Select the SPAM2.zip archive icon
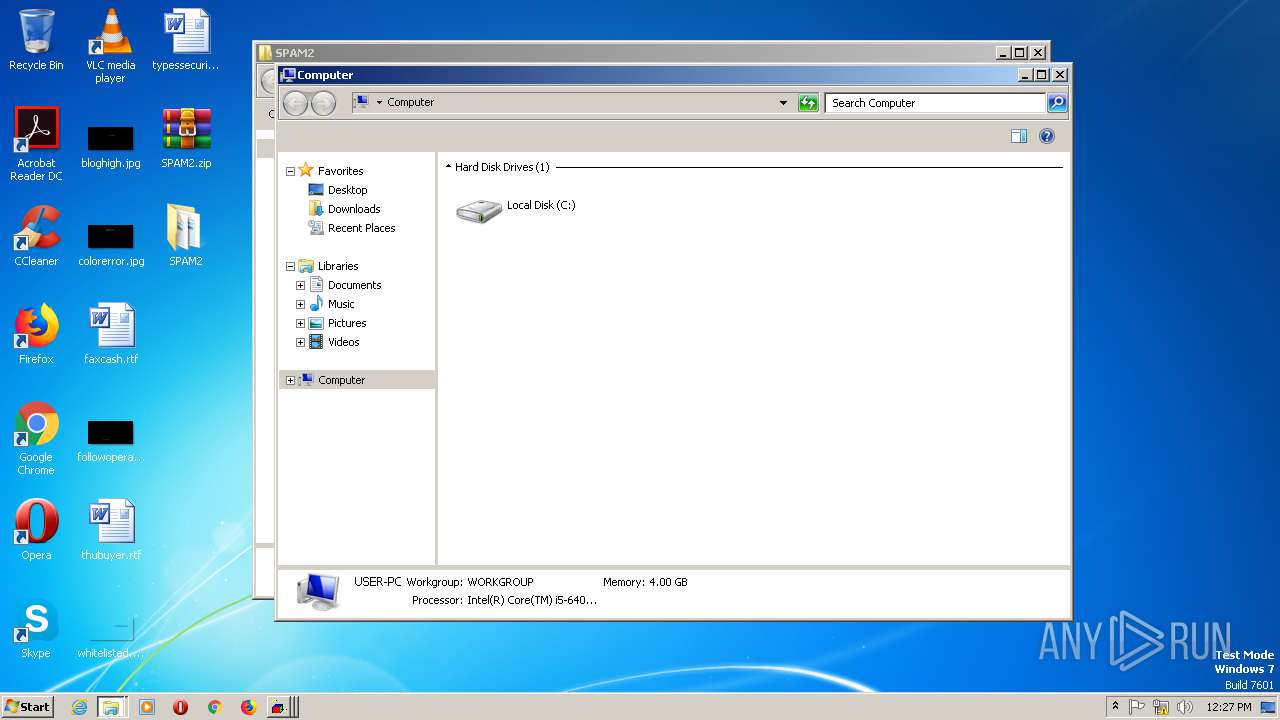1280x720 pixels. (x=186, y=138)
